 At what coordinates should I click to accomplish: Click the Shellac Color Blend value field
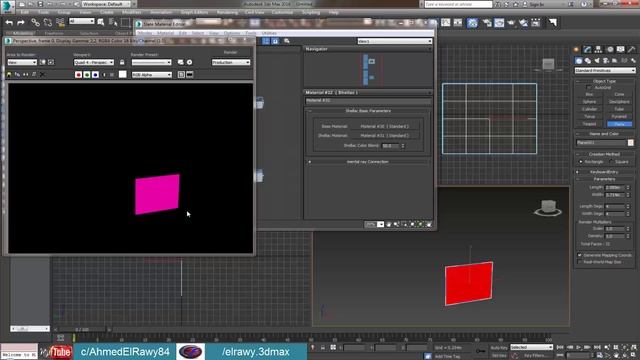390,146
